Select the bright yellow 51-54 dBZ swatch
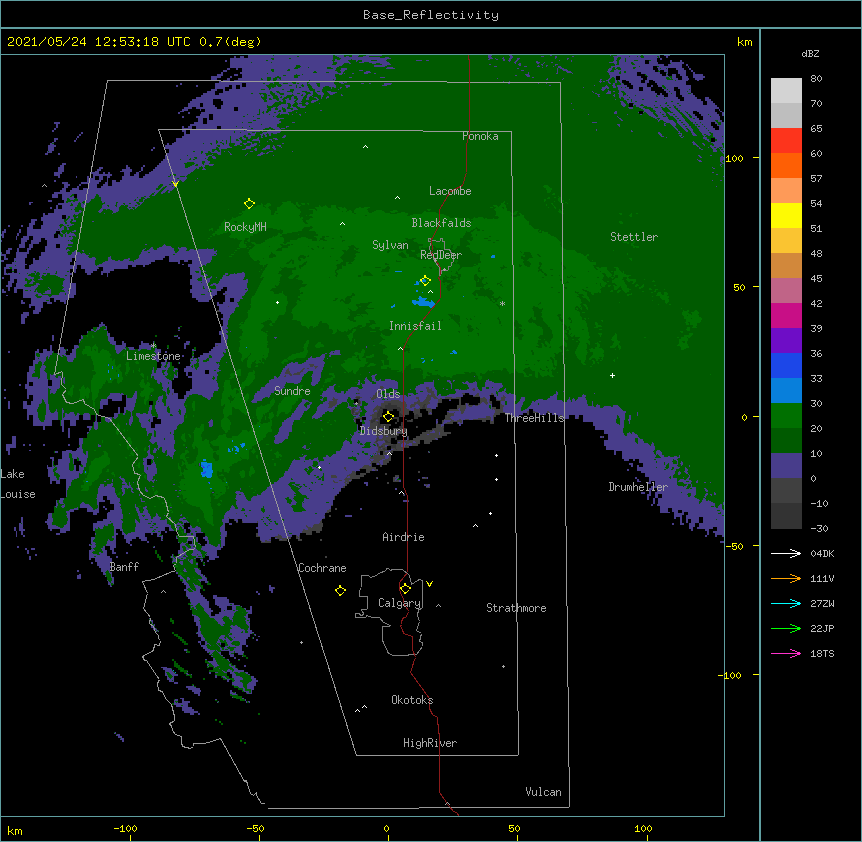This screenshot has width=862, height=842. (x=786, y=215)
